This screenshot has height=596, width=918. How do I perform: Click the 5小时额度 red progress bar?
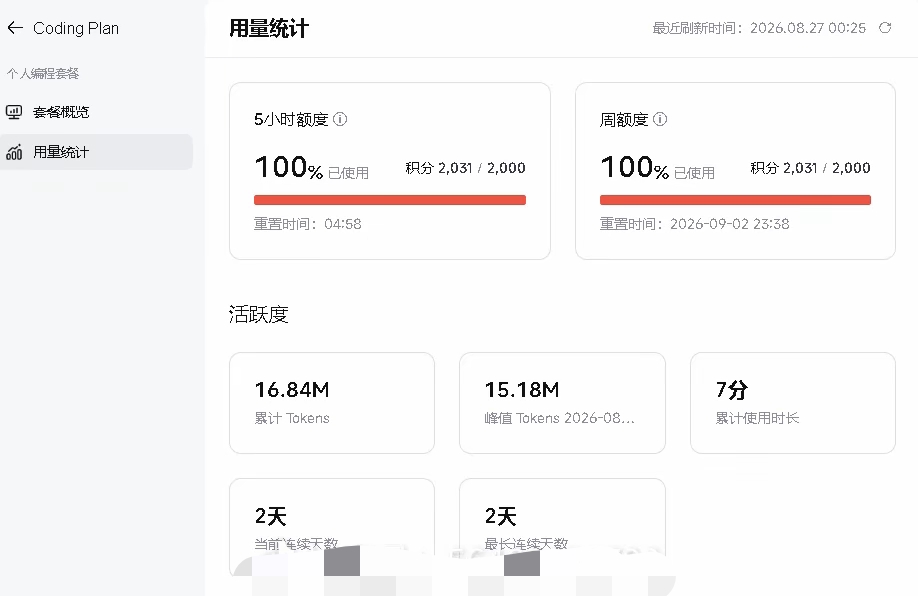tap(390, 200)
